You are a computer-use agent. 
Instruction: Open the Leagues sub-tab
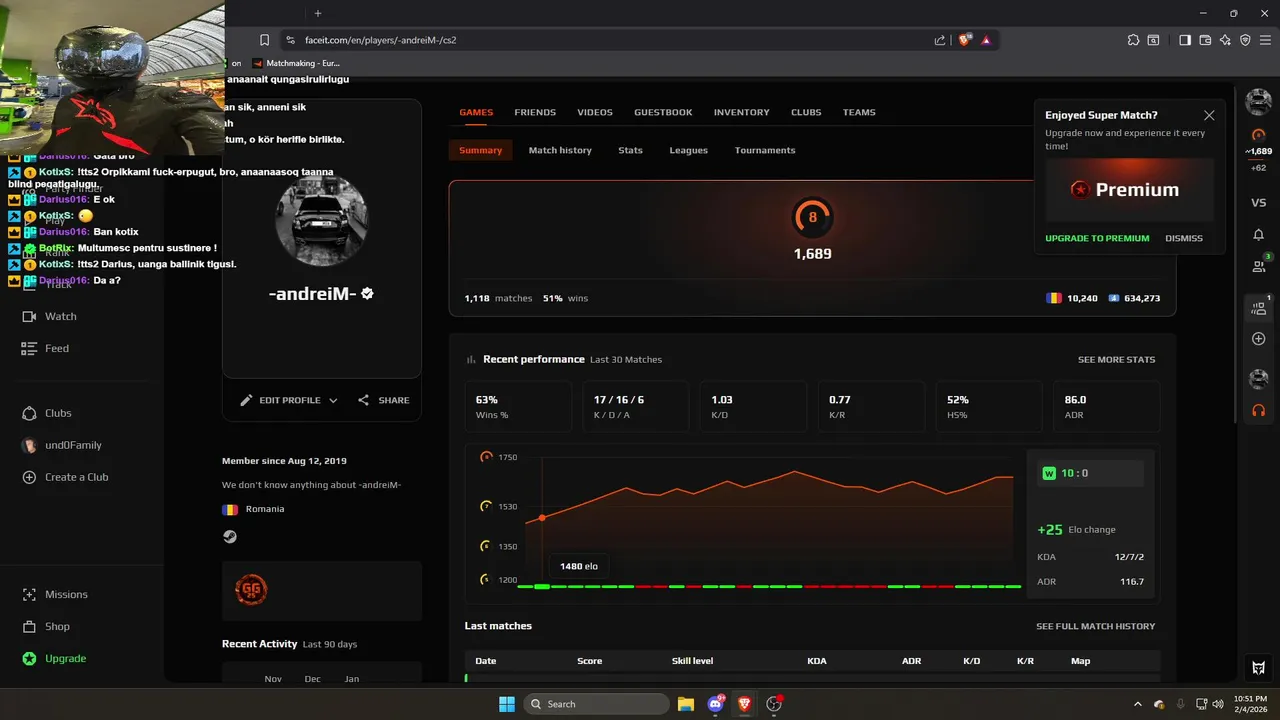pyautogui.click(x=688, y=150)
